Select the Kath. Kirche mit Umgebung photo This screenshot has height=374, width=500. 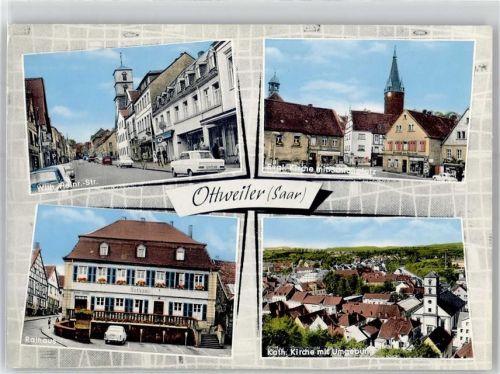coord(367,287)
